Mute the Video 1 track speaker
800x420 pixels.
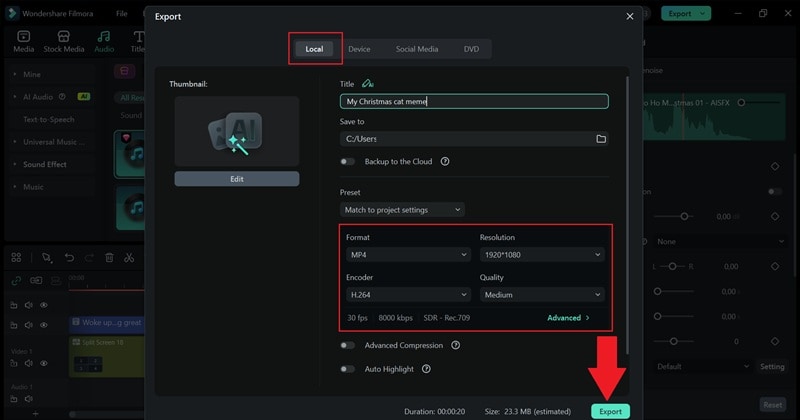click(x=29, y=363)
